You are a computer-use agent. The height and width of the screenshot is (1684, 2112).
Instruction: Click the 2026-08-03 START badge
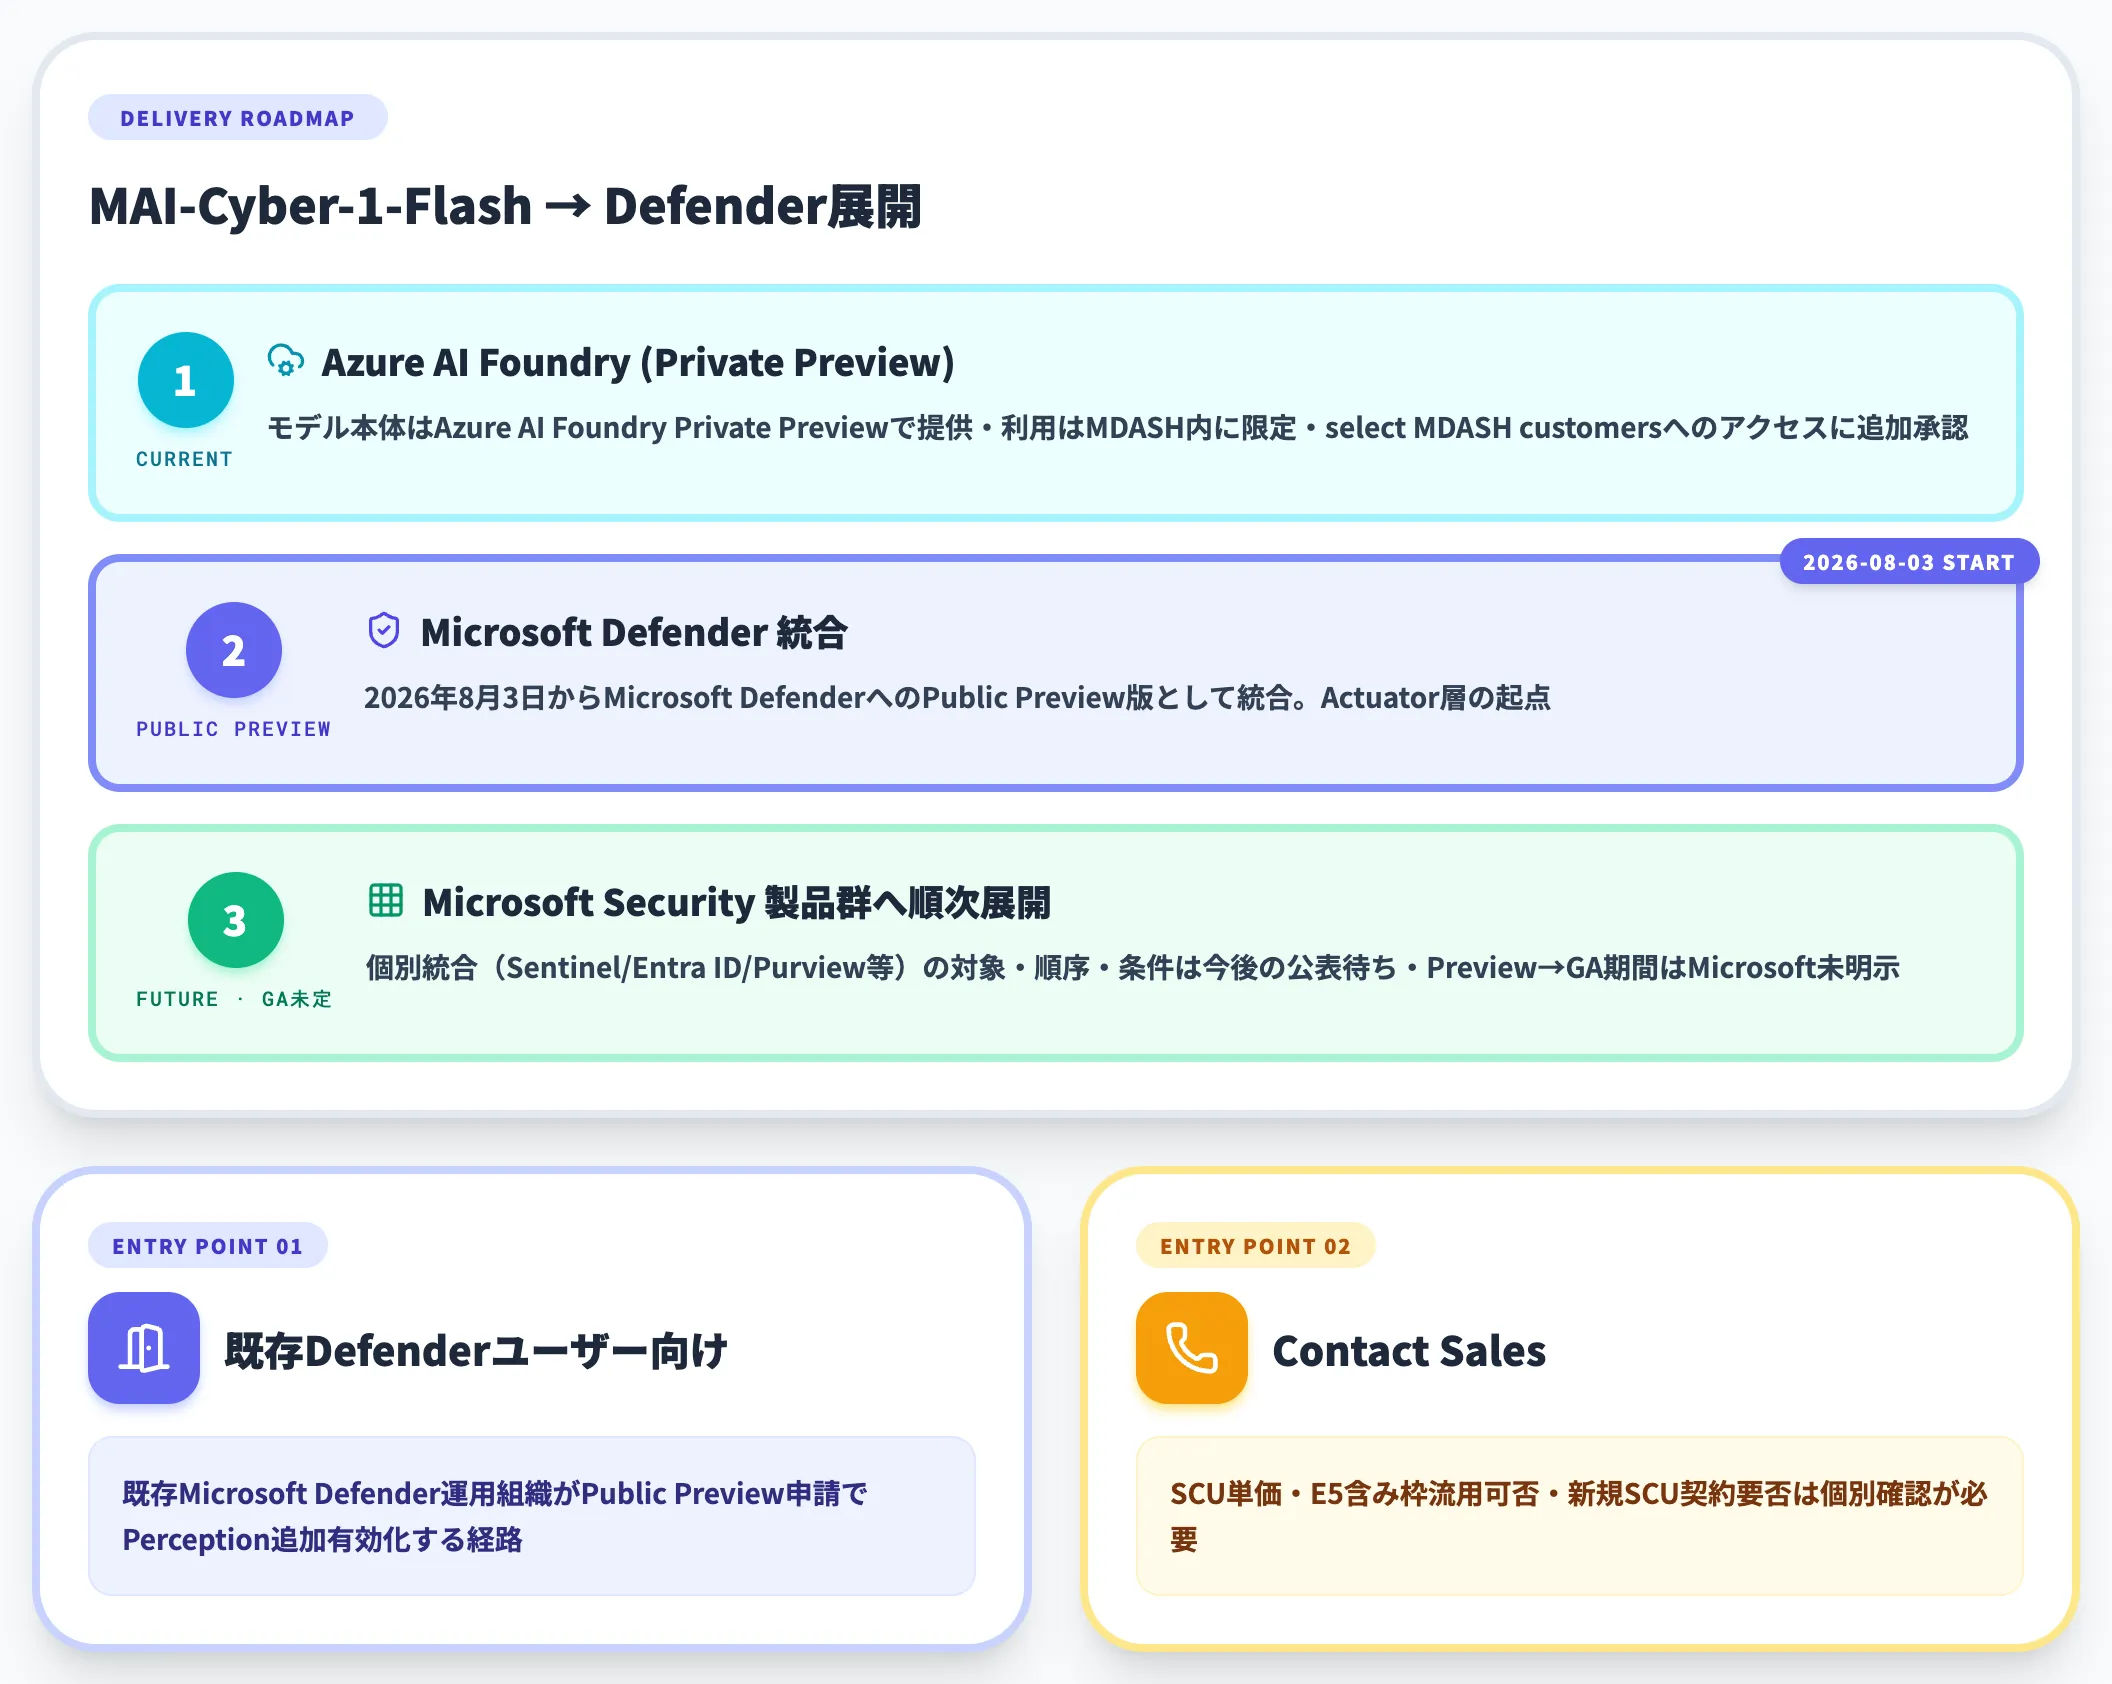[x=1909, y=562]
